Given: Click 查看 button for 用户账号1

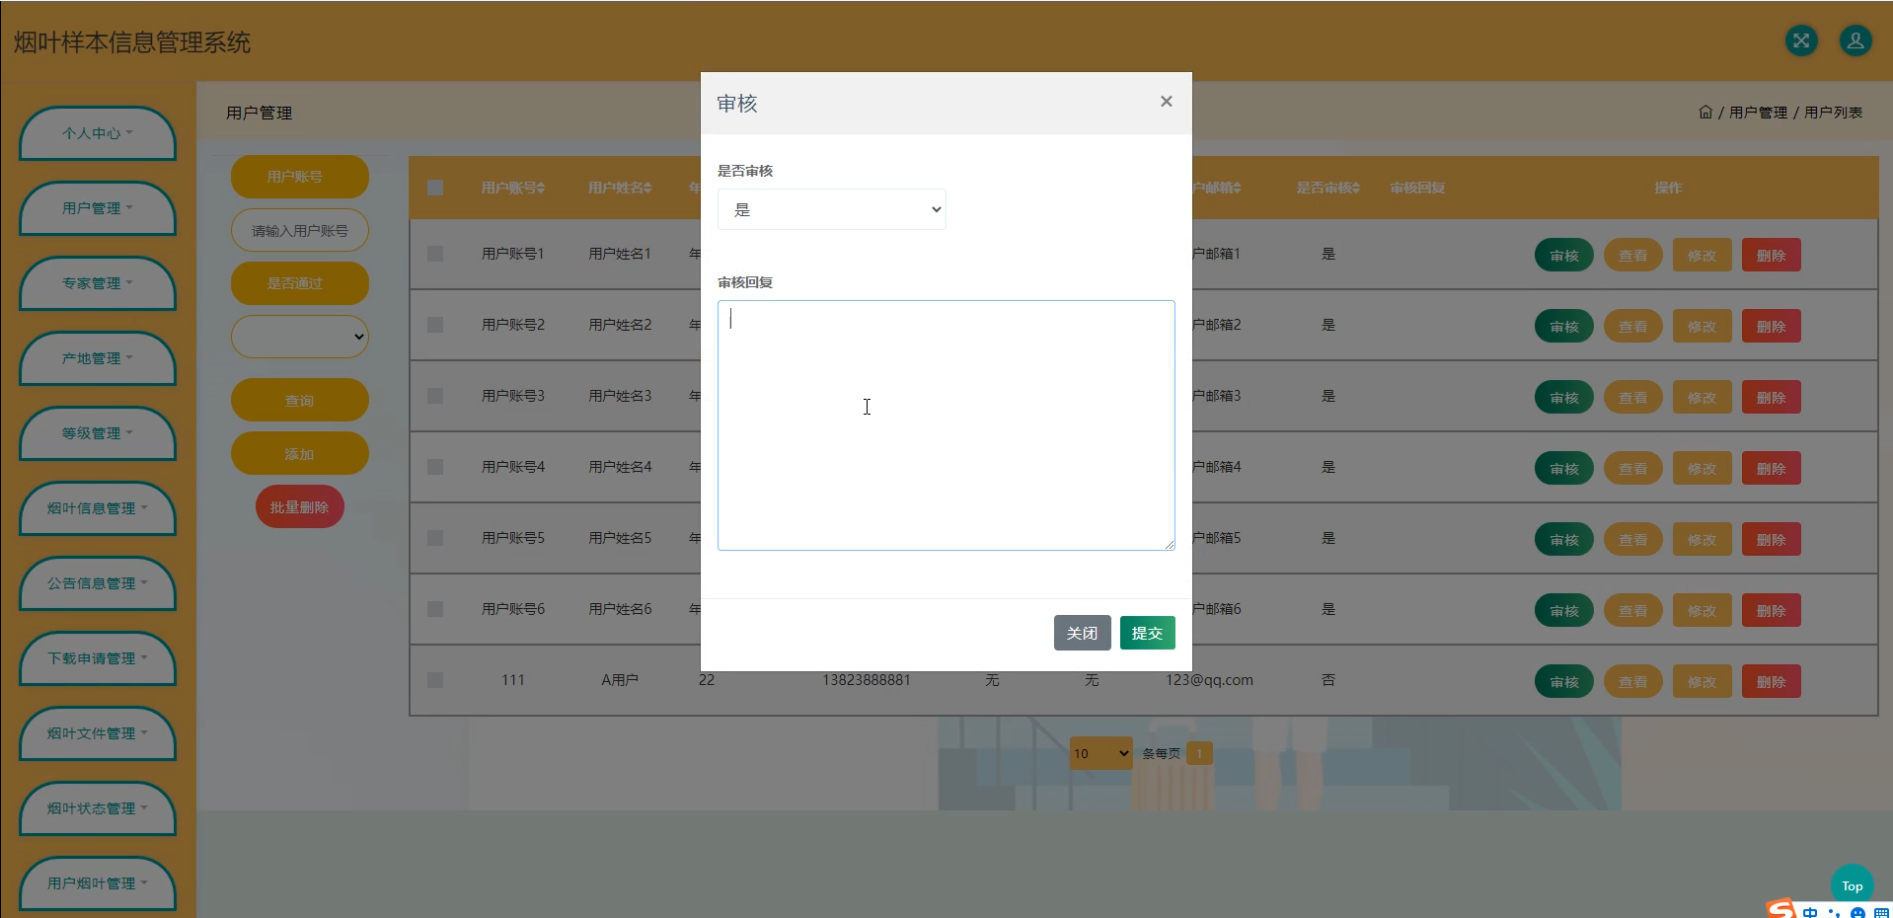Looking at the screenshot, I should pos(1633,255).
